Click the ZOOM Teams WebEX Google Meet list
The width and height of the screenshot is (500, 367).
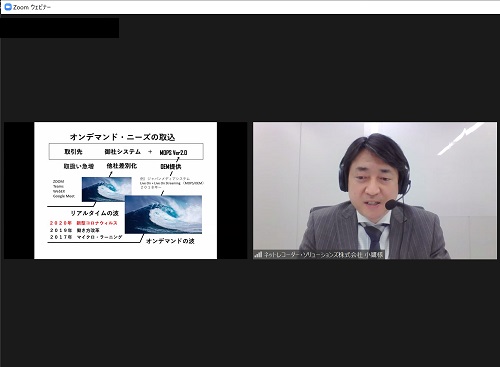(64, 189)
